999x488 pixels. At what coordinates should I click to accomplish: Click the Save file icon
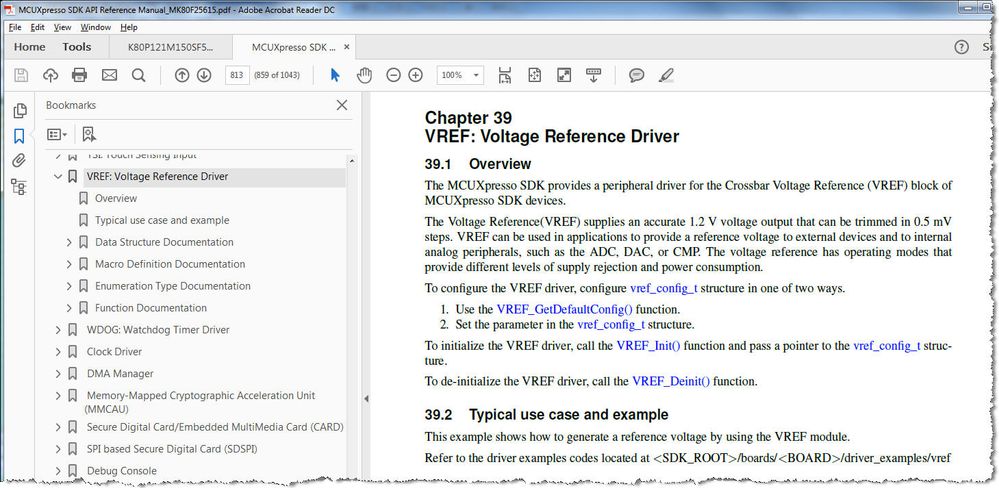pos(21,75)
